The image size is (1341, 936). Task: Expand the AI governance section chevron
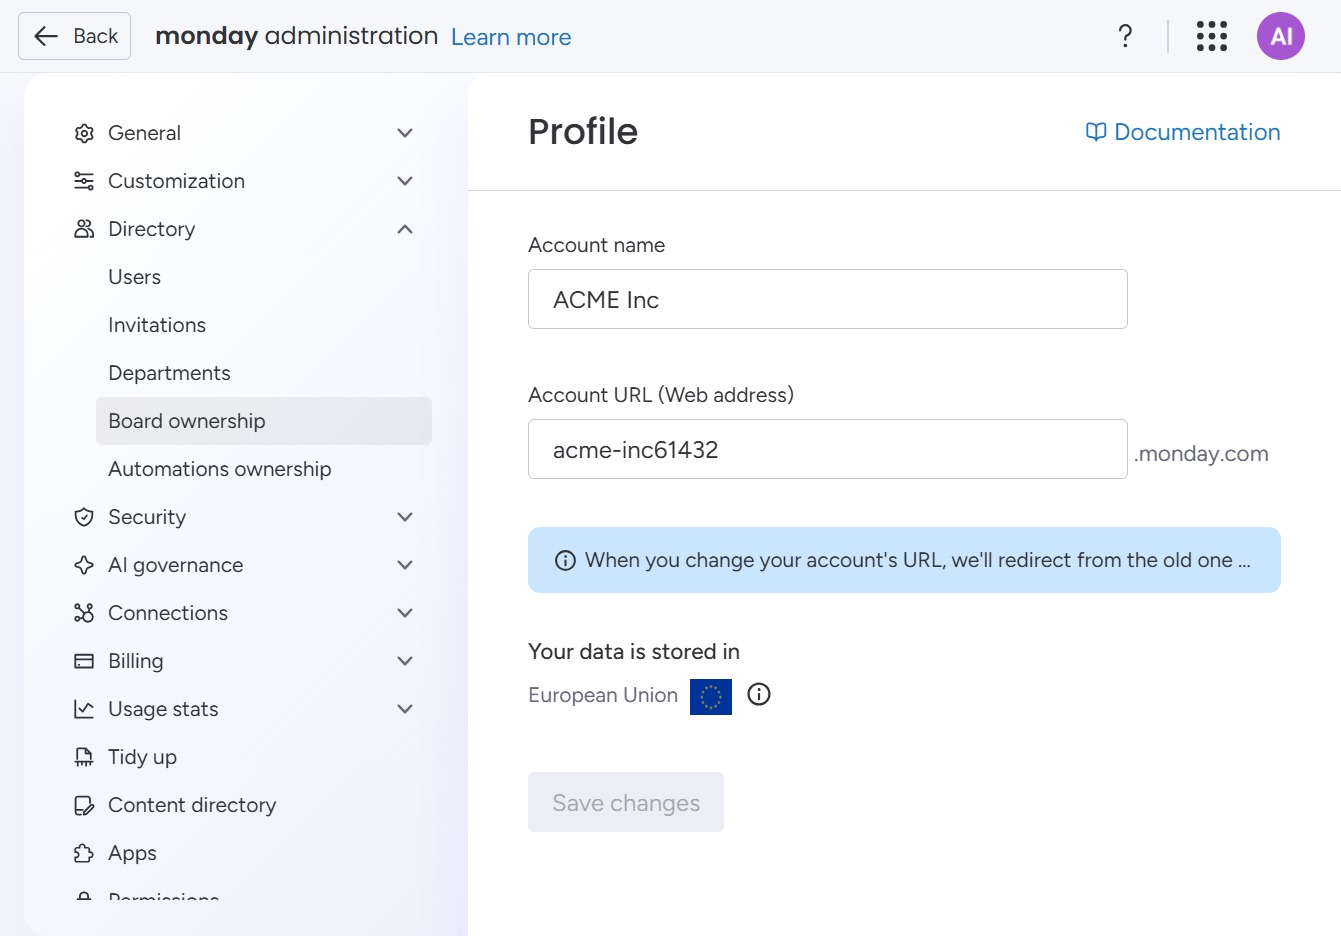click(405, 565)
